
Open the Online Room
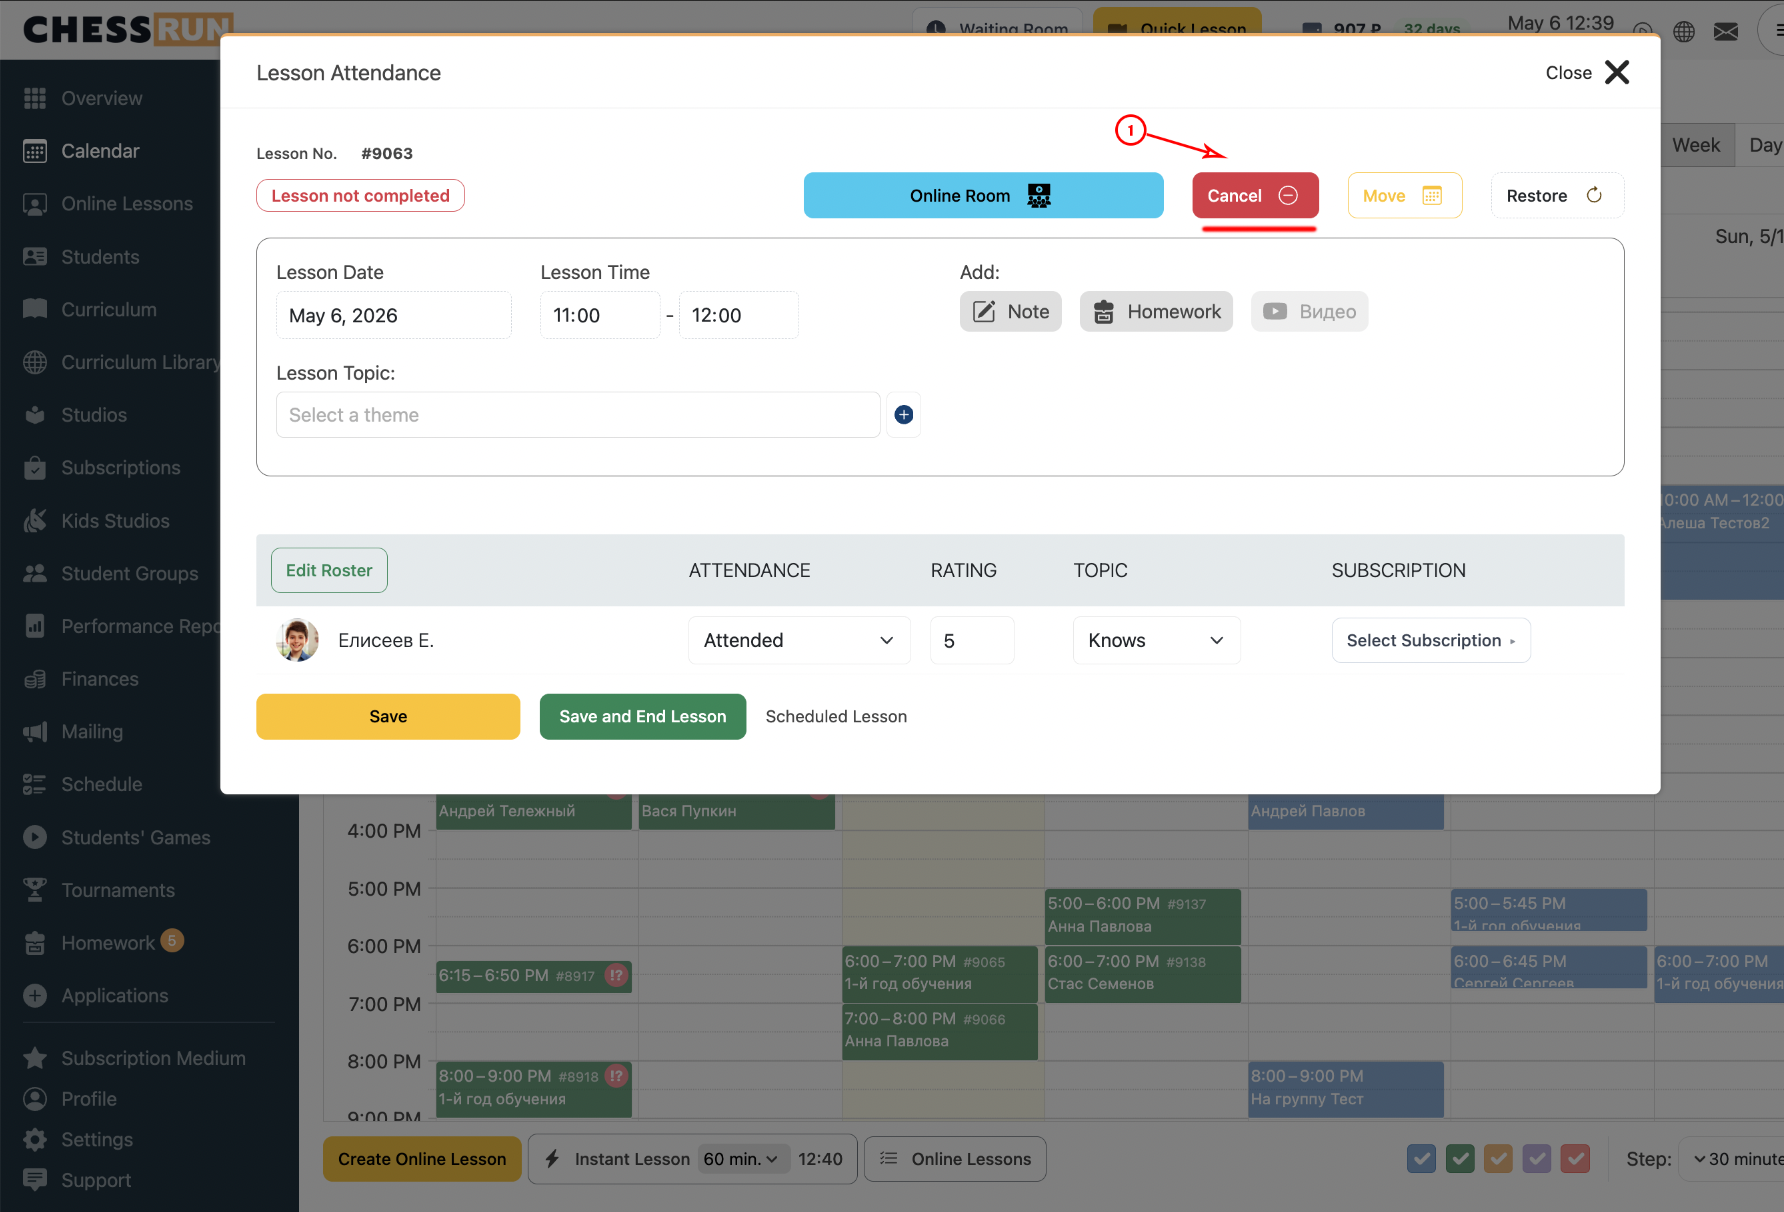click(983, 196)
